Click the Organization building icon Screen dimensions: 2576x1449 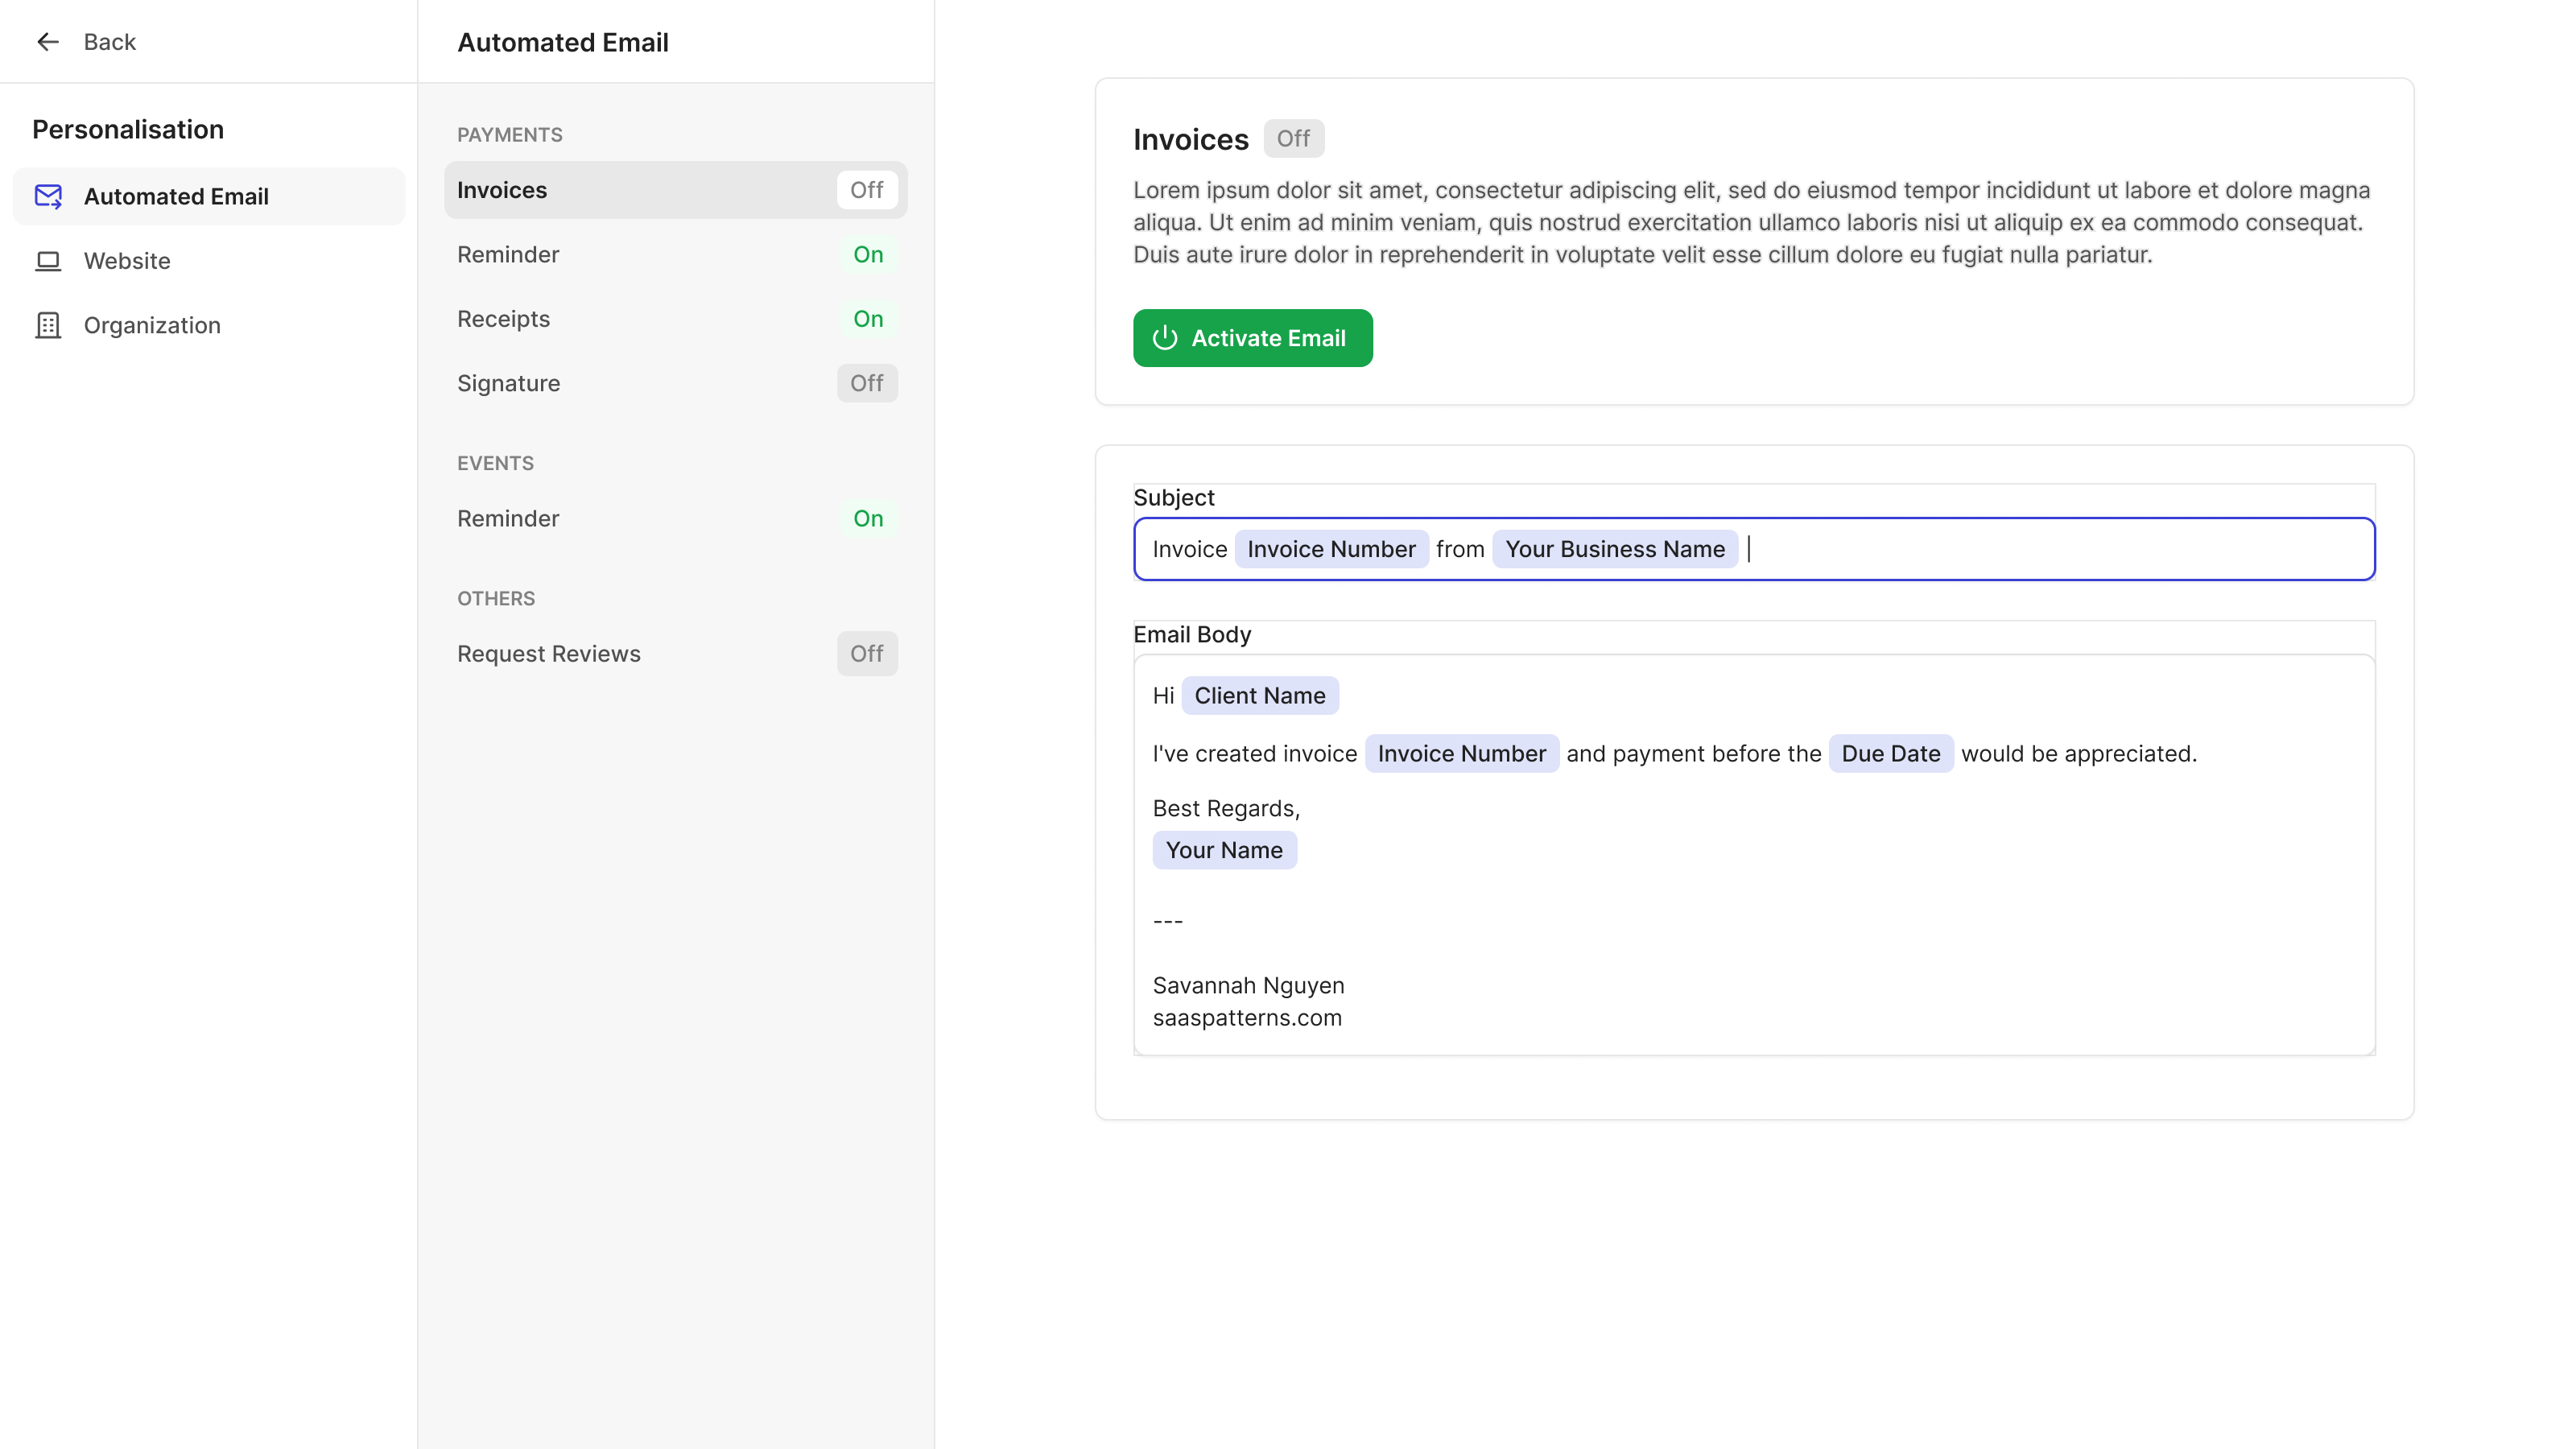[48, 325]
